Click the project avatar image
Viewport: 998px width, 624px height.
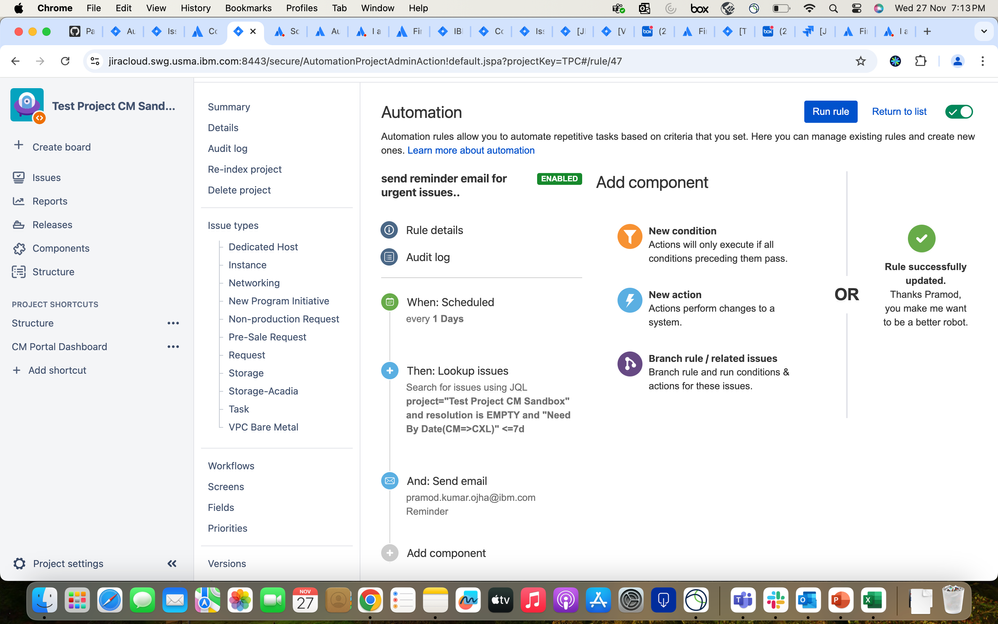(27, 104)
